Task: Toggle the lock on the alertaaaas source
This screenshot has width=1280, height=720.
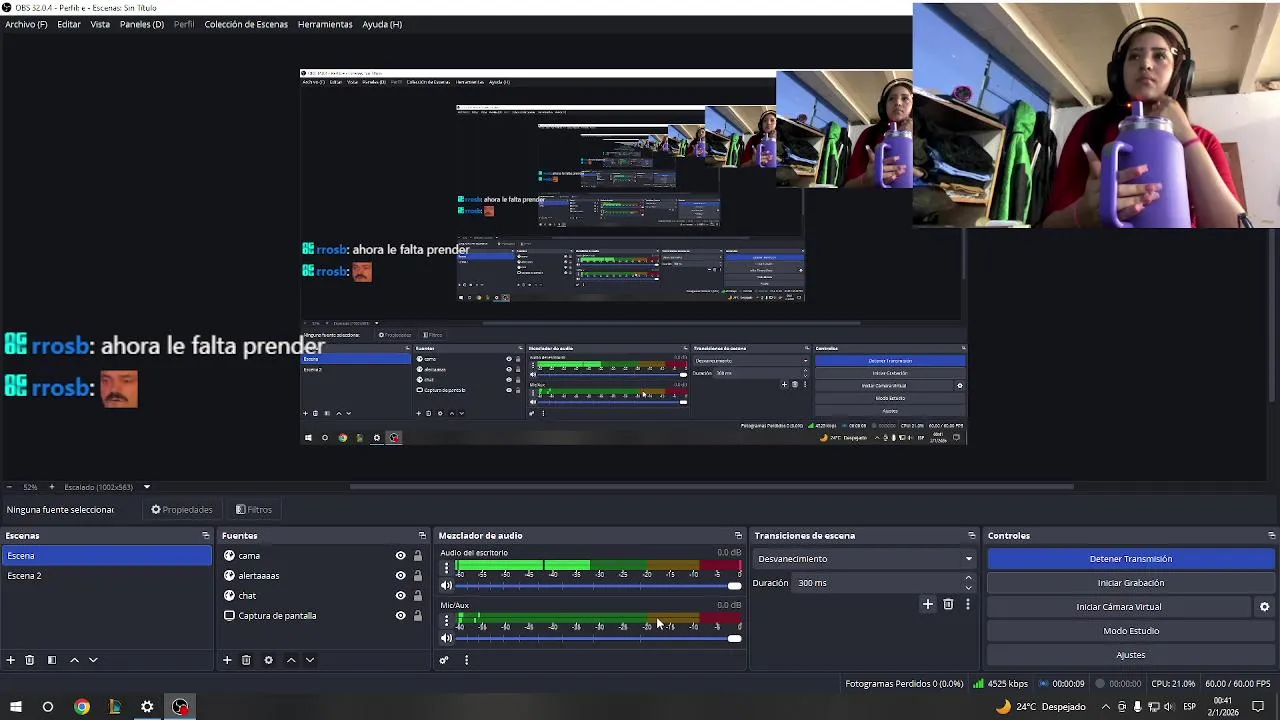Action: (x=418, y=576)
